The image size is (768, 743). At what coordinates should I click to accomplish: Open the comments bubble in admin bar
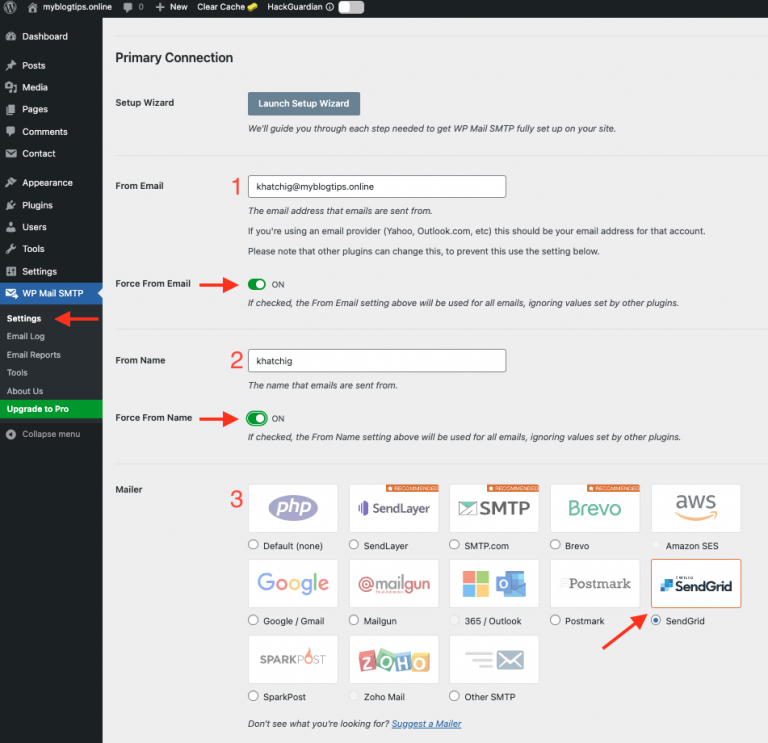128,7
